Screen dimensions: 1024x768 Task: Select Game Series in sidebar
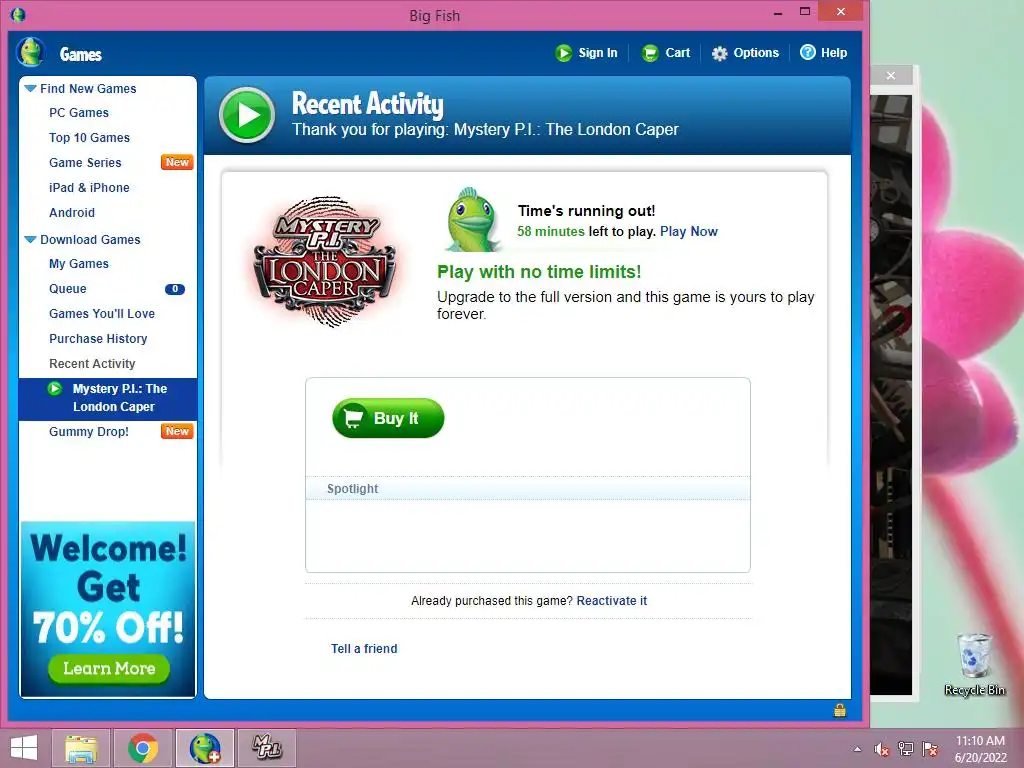(x=86, y=163)
